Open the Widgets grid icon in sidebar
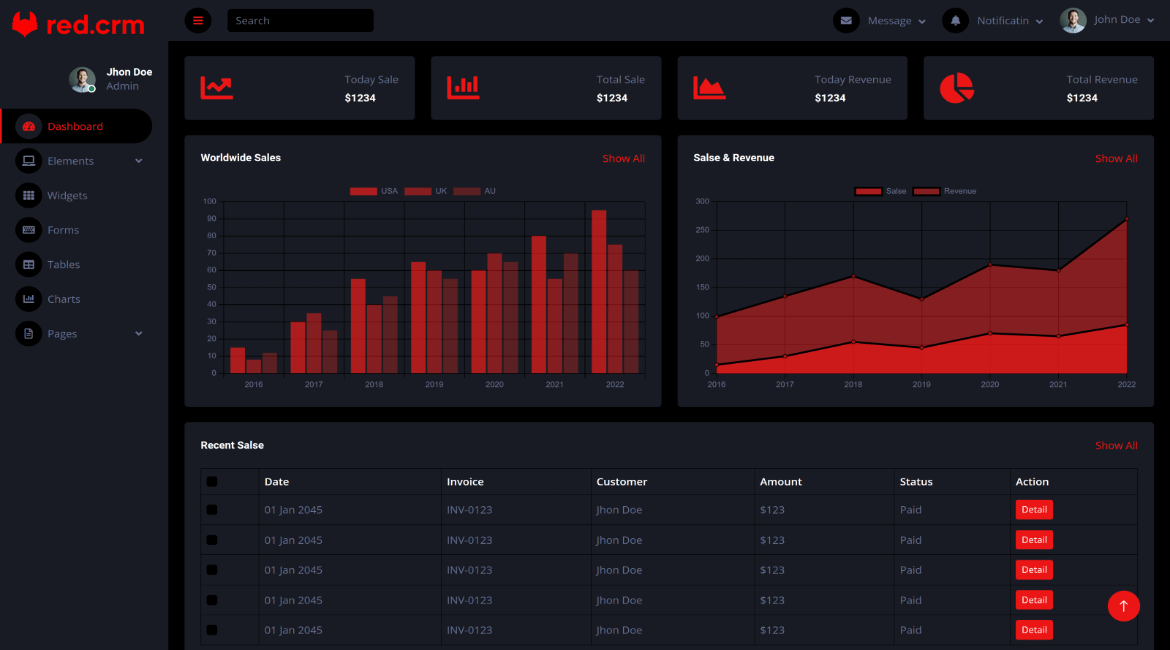1170x650 pixels. click(28, 196)
